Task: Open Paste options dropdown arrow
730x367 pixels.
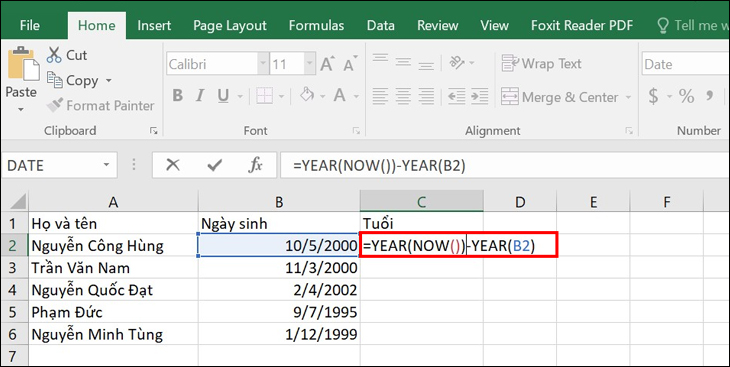Action: pos(20,110)
